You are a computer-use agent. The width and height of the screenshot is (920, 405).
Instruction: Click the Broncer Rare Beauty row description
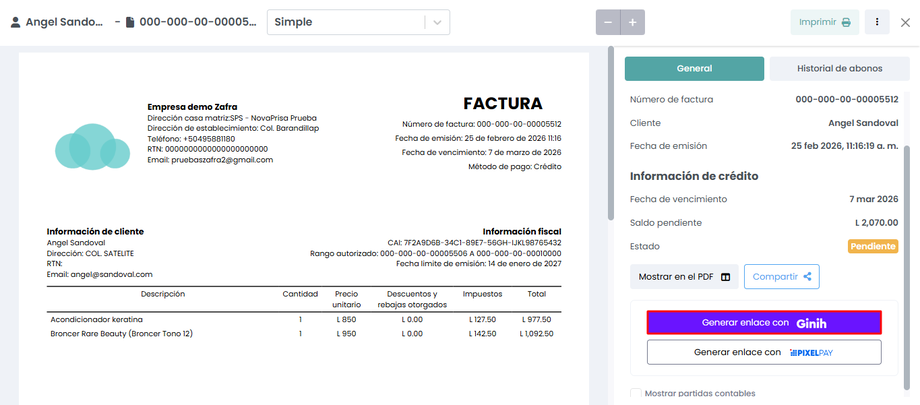(x=122, y=334)
